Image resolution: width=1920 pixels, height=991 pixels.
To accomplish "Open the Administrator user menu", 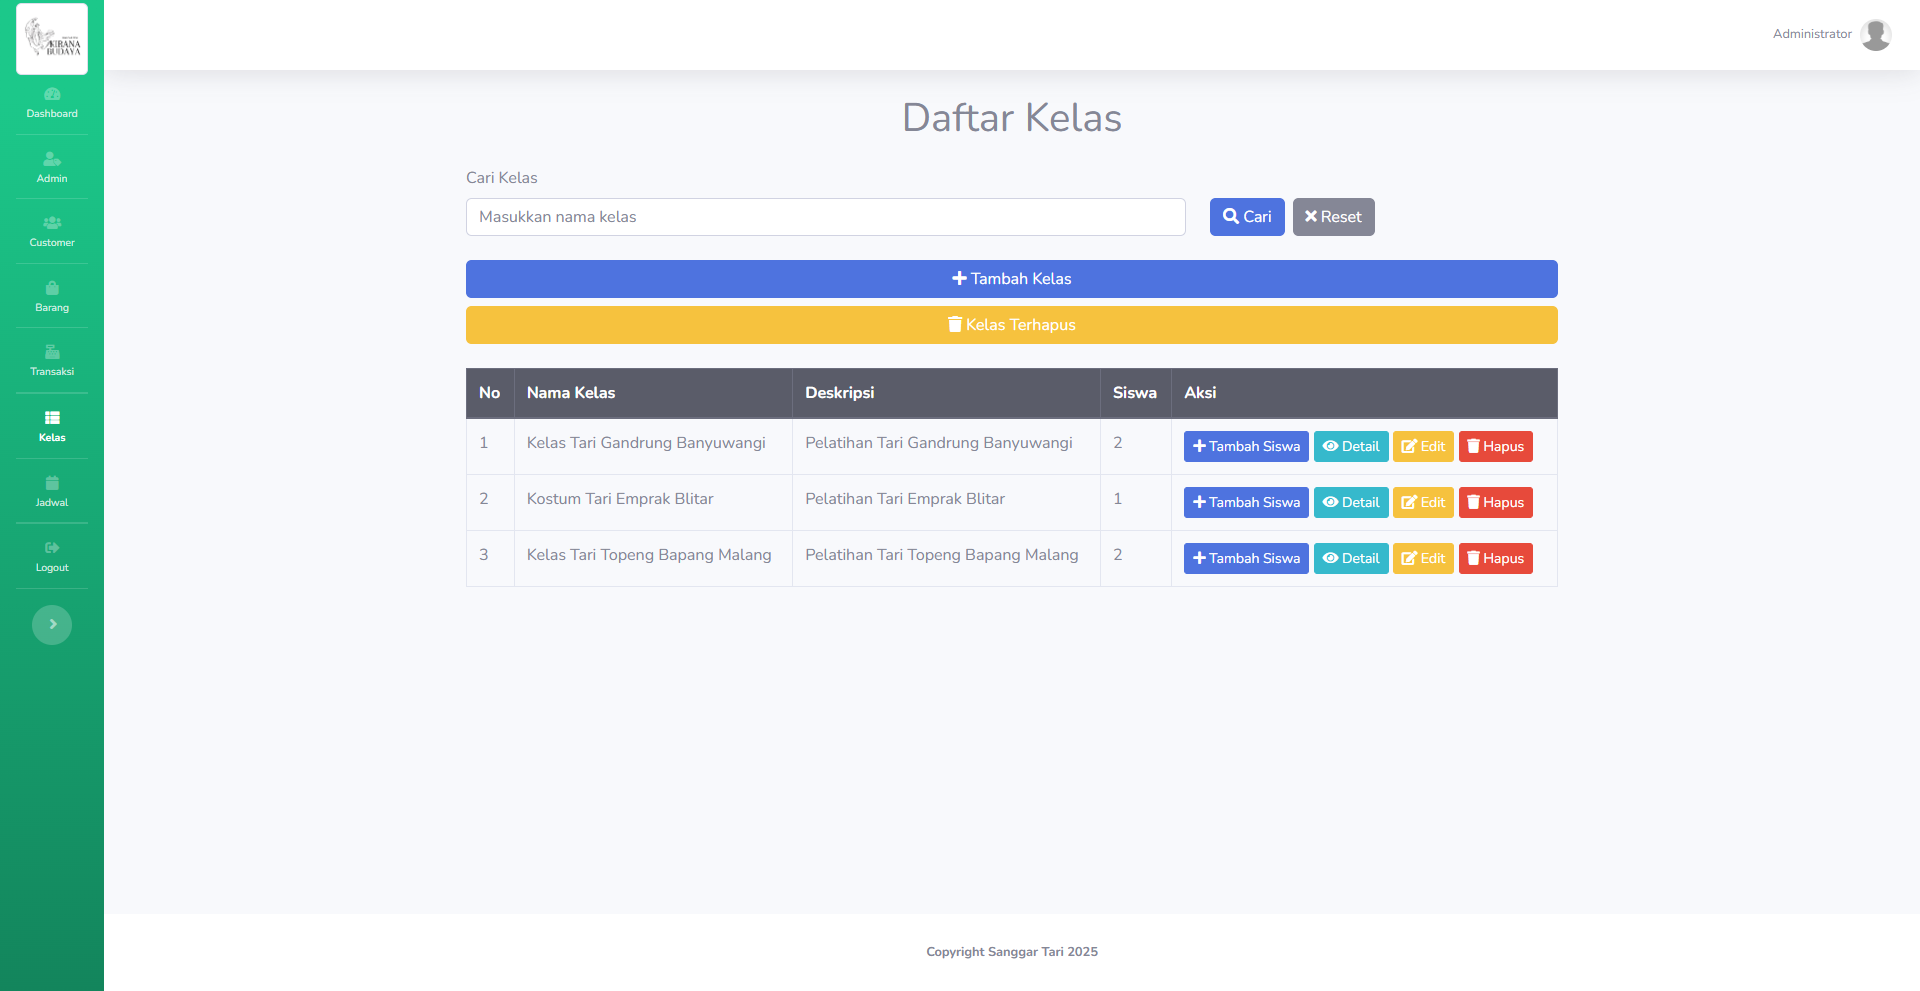I will coord(1811,34).
